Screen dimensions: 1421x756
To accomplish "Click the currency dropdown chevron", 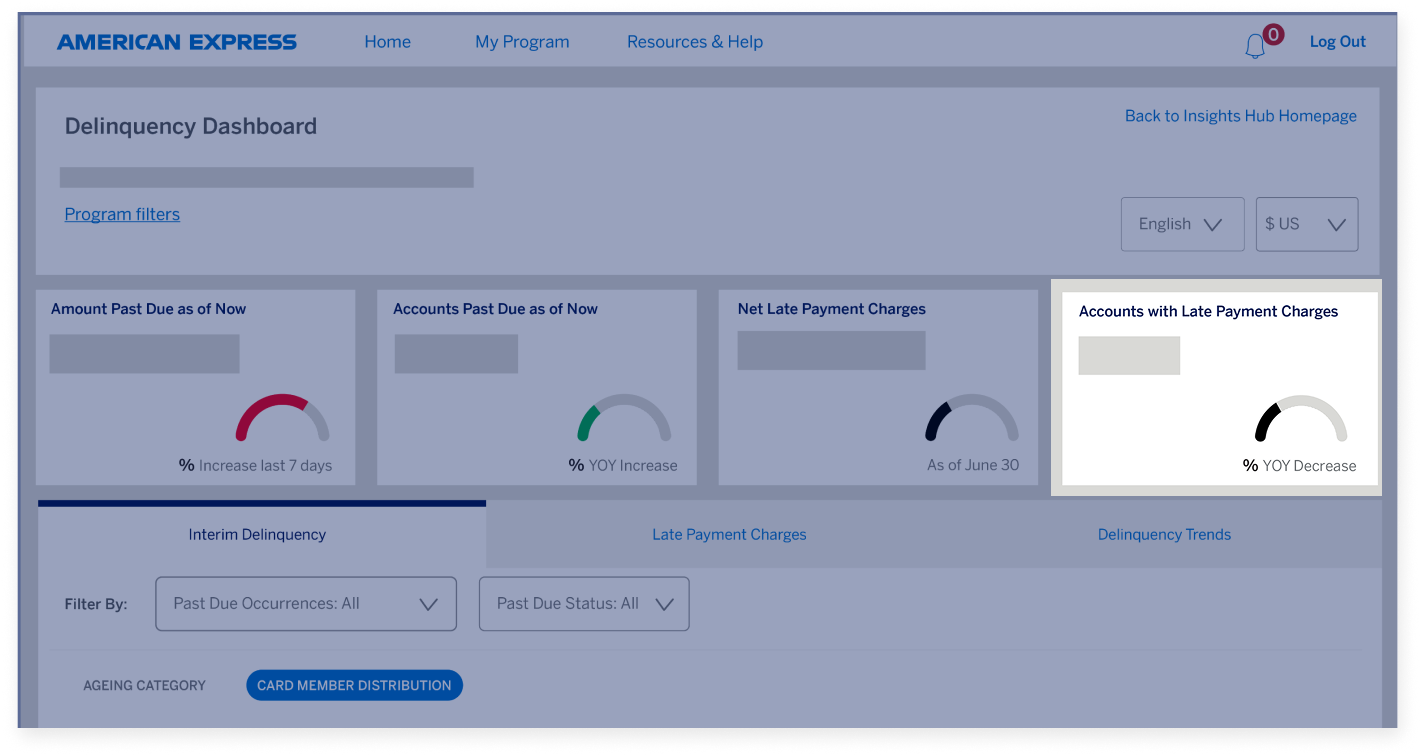I will (x=1338, y=224).
